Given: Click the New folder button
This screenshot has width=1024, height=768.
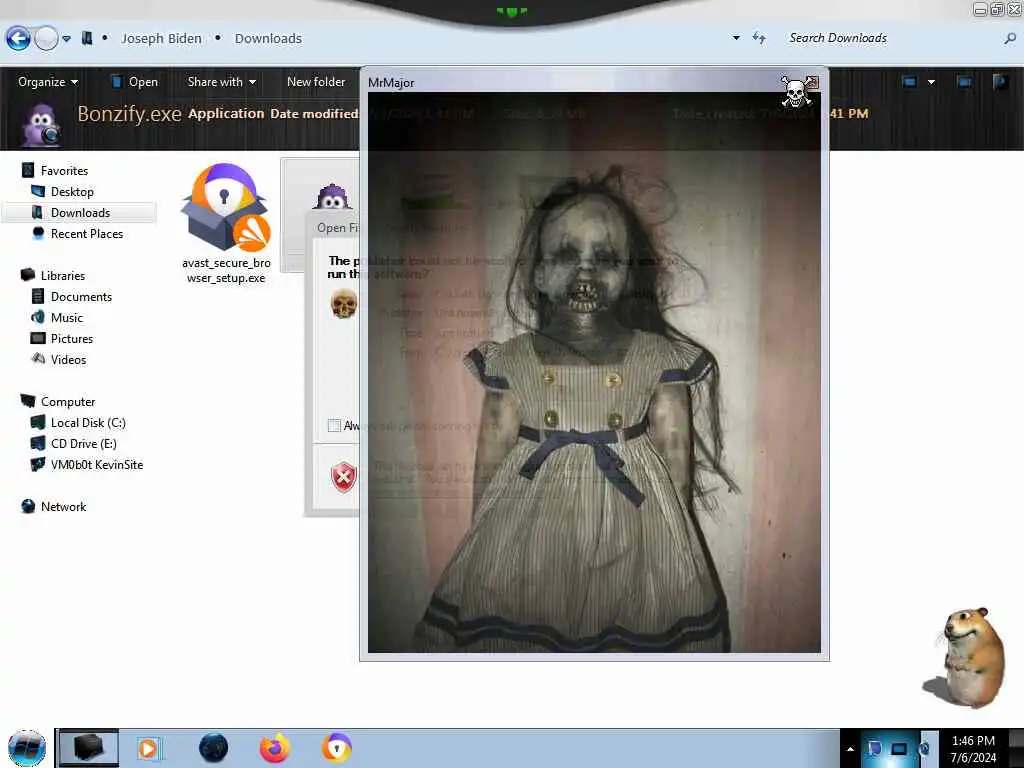Looking at the screenshot, I should tap(316, 82).
